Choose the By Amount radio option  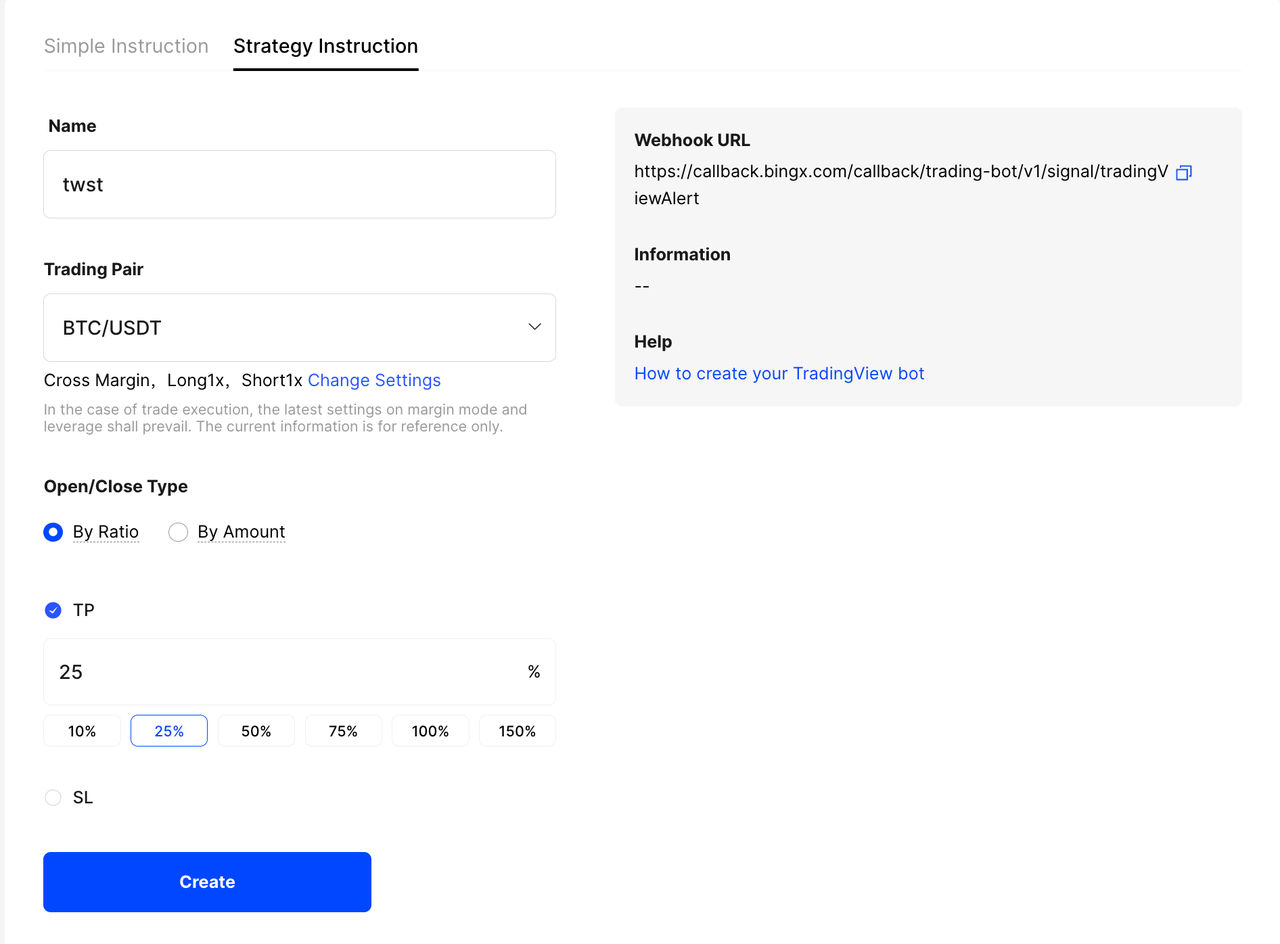[178, 532]
